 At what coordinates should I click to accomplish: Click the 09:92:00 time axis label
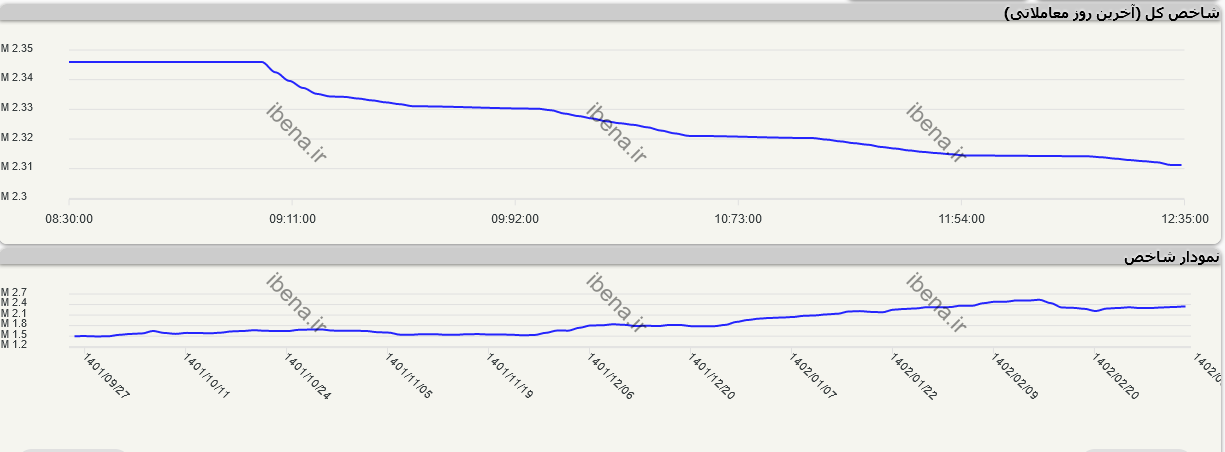[x=515, y=219]
